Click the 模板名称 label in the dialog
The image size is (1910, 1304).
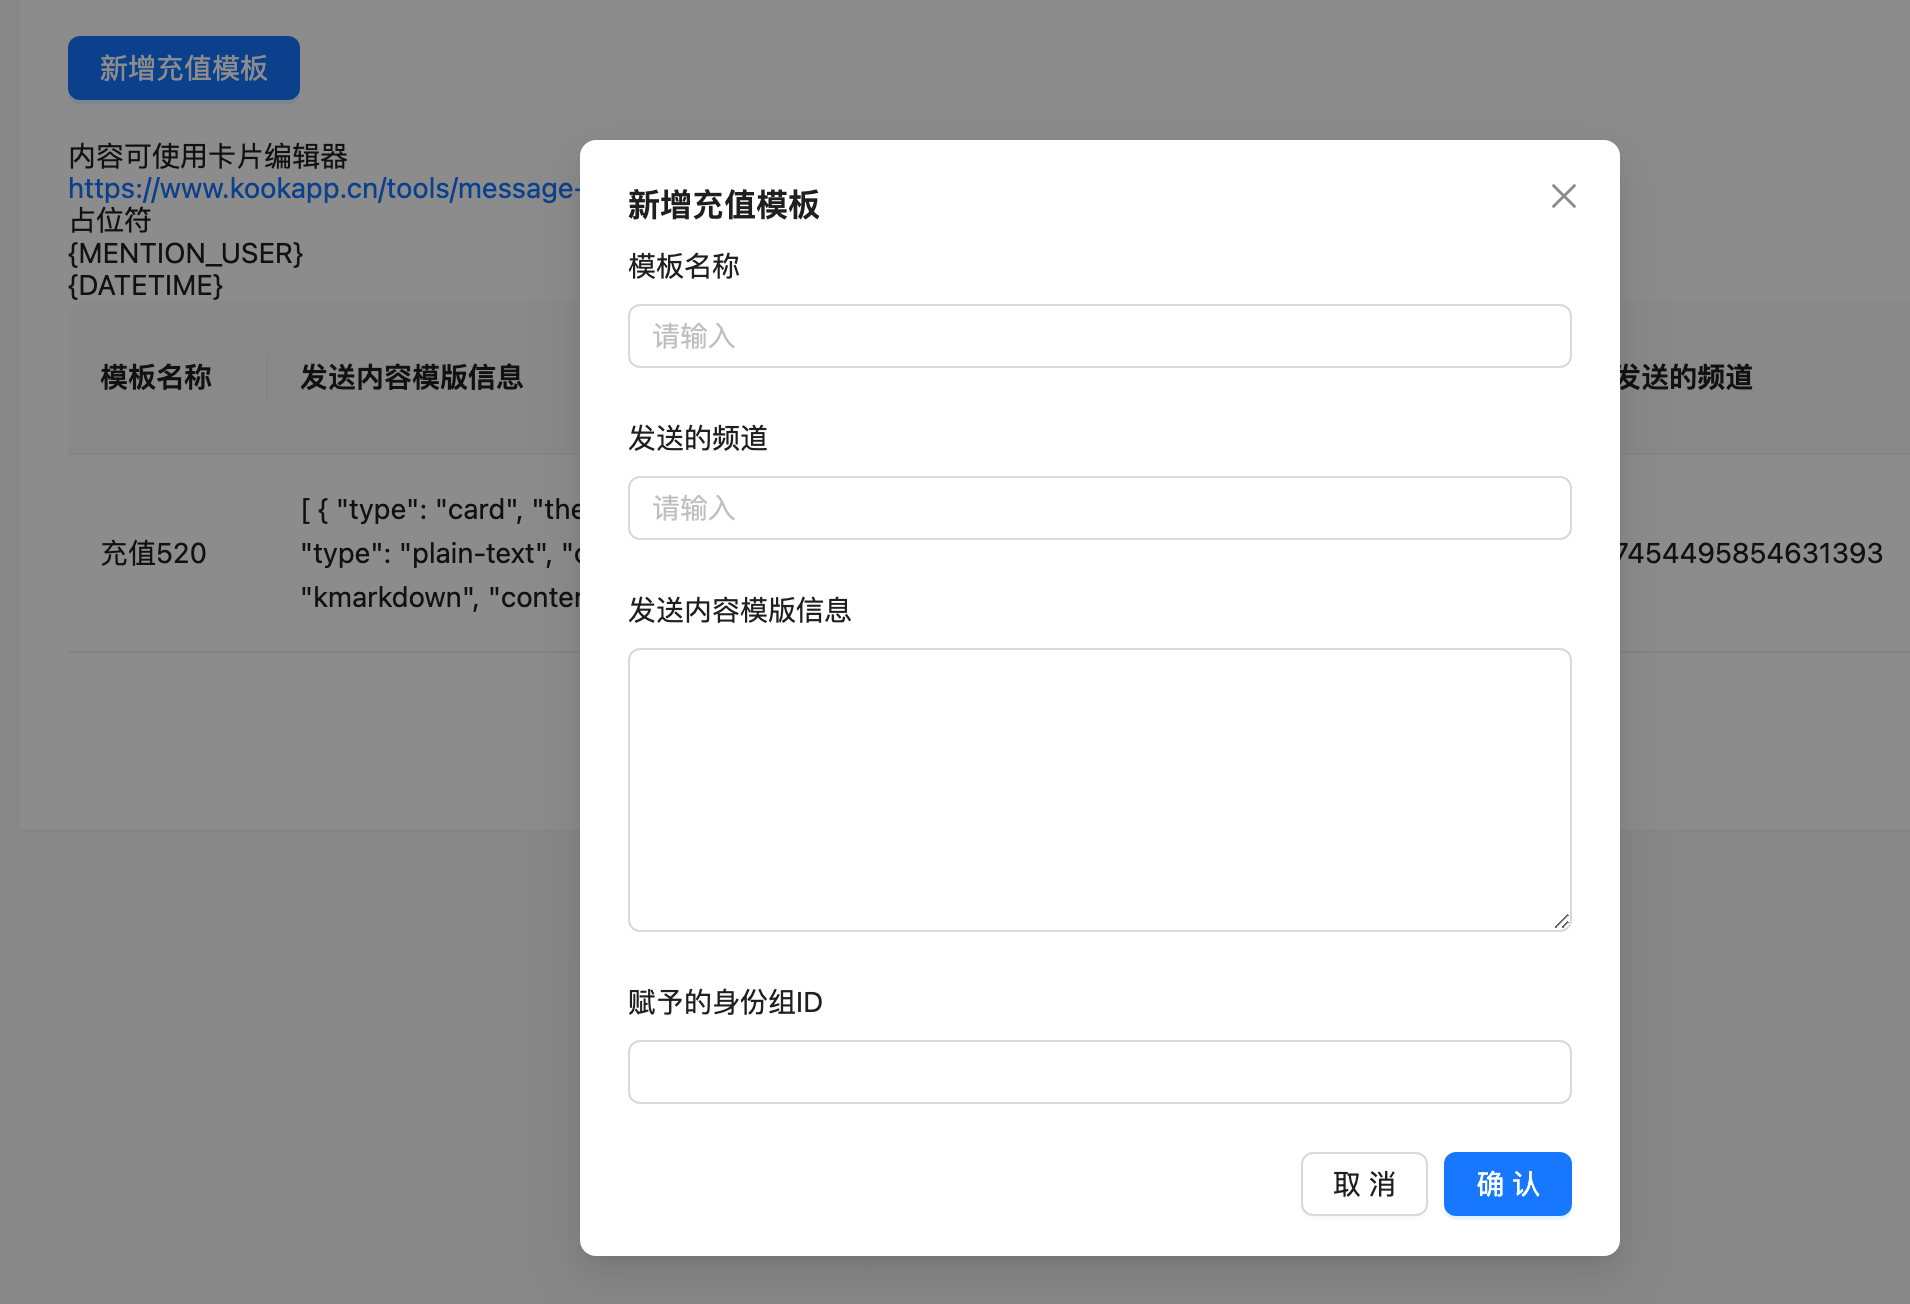[x=684, y=266]
